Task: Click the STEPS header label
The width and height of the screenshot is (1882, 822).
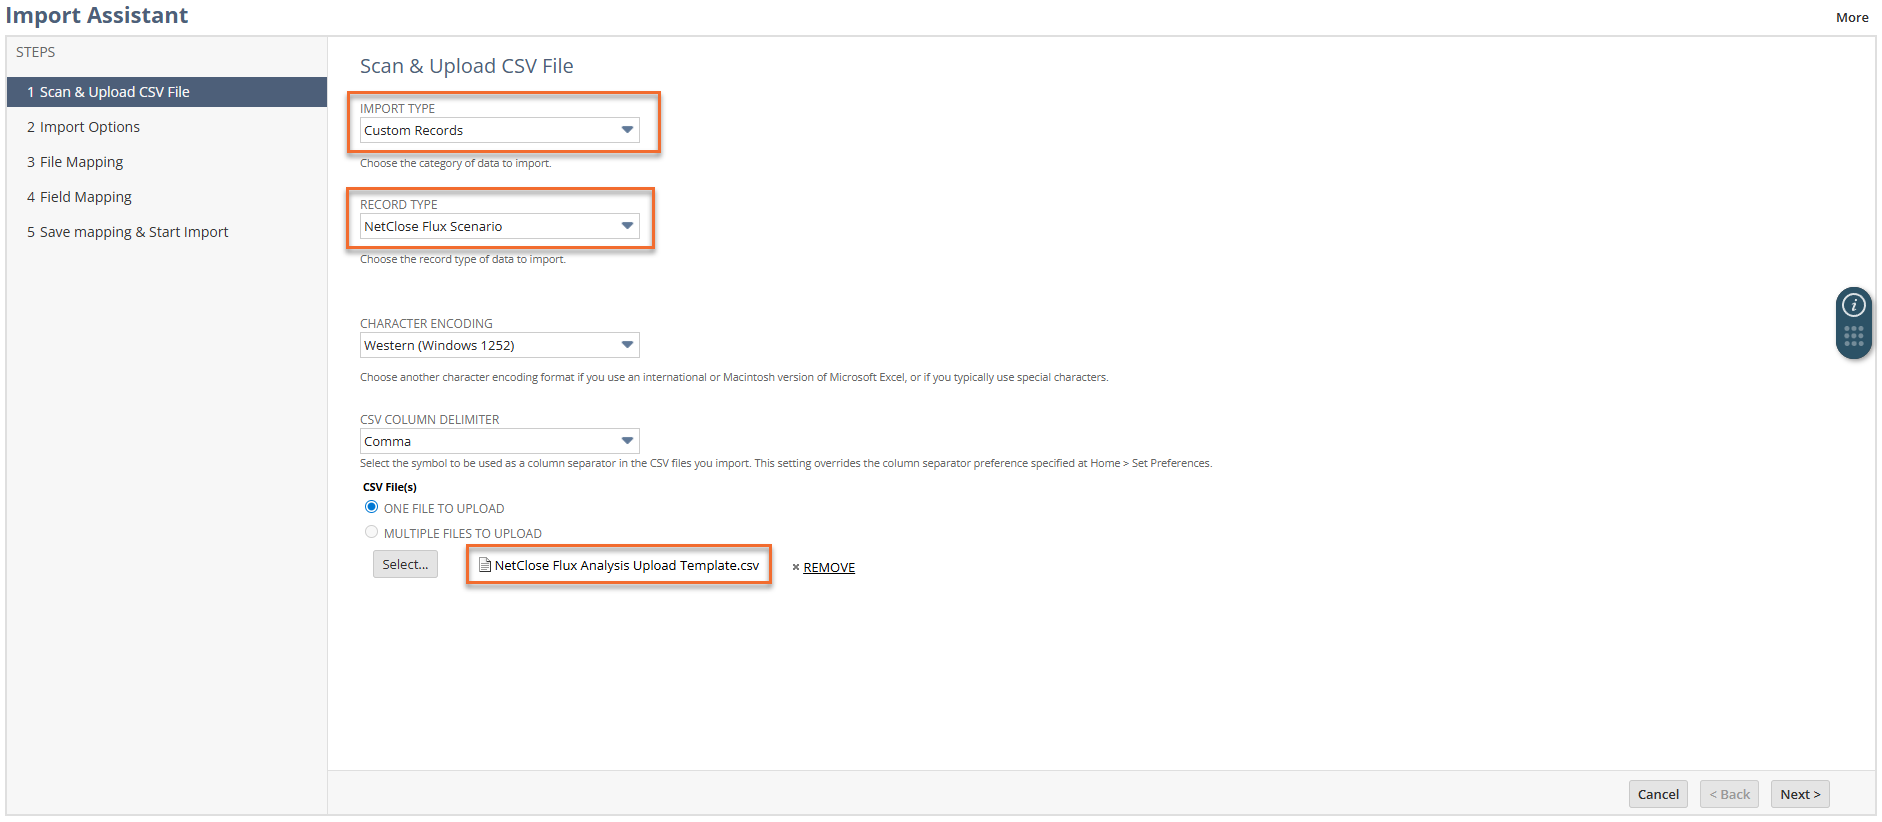Action: 36,52
